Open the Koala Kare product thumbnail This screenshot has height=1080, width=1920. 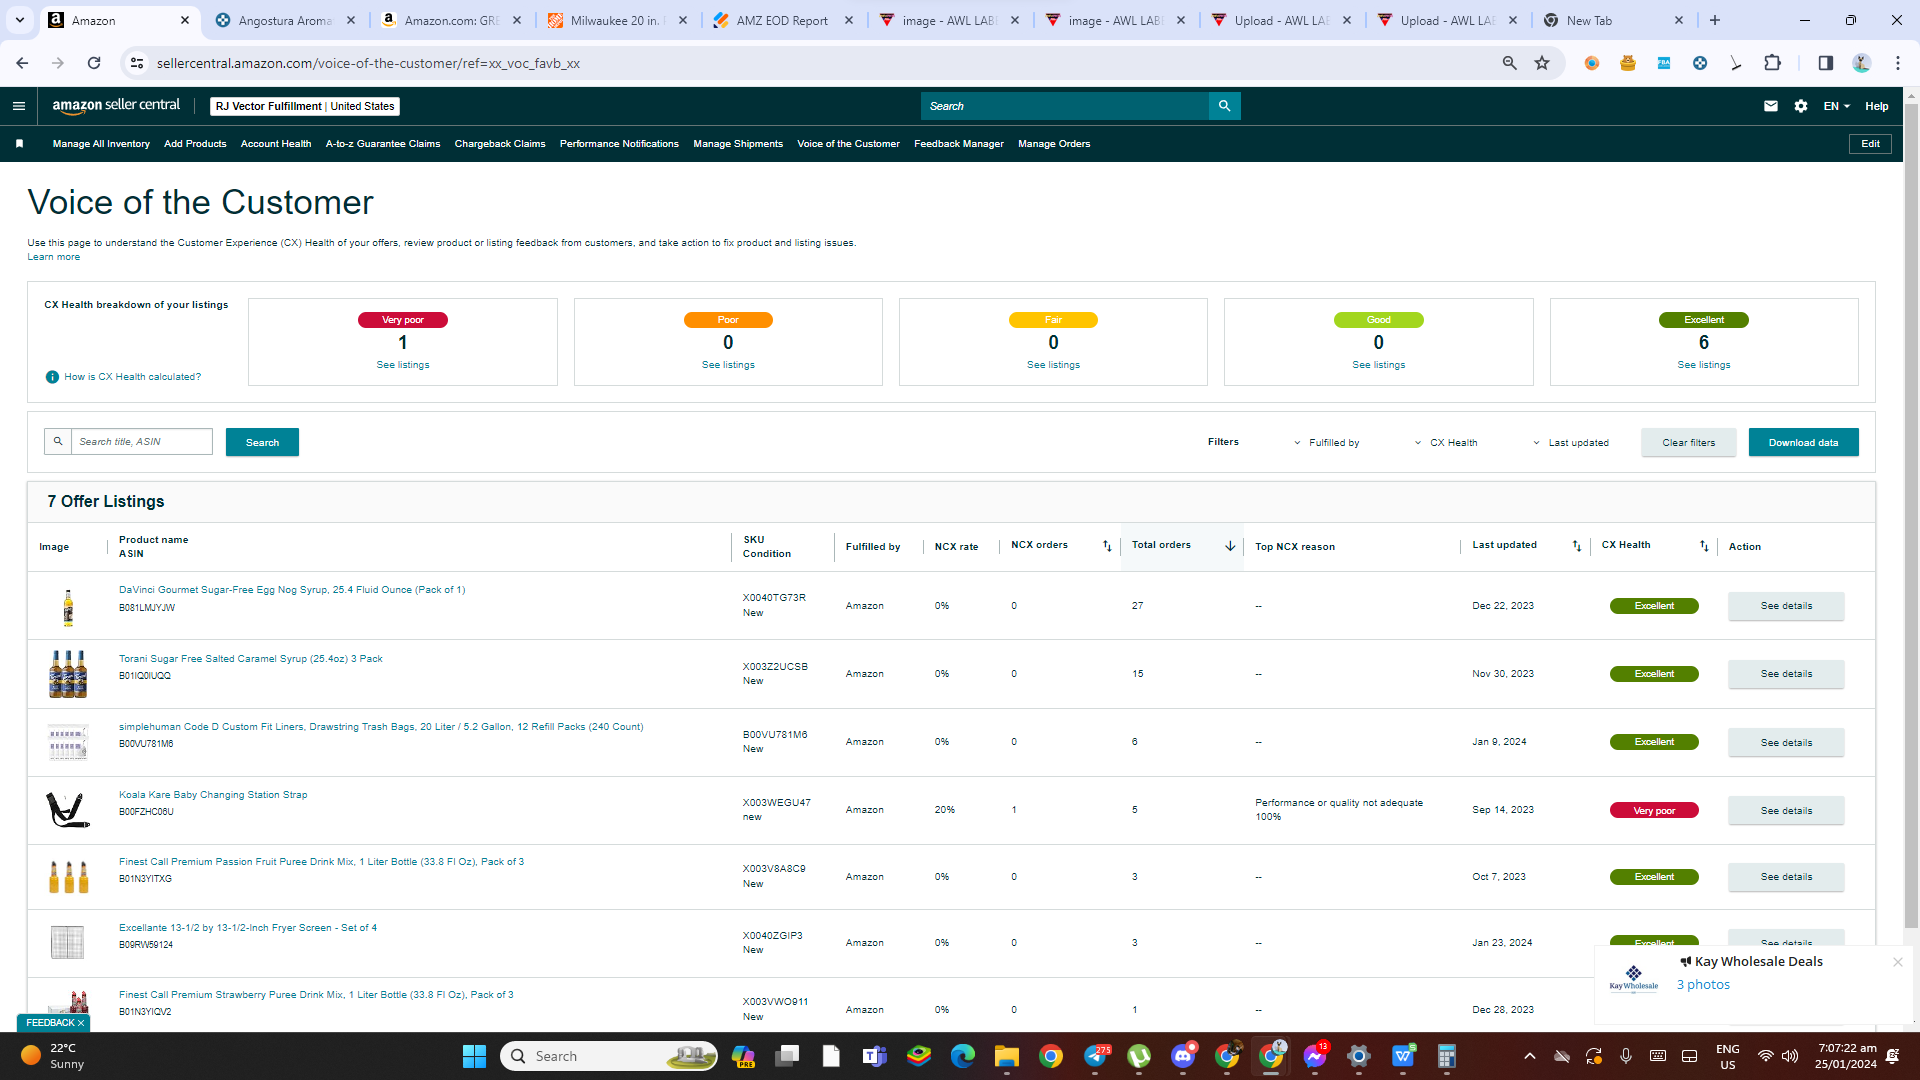[68, 810]
